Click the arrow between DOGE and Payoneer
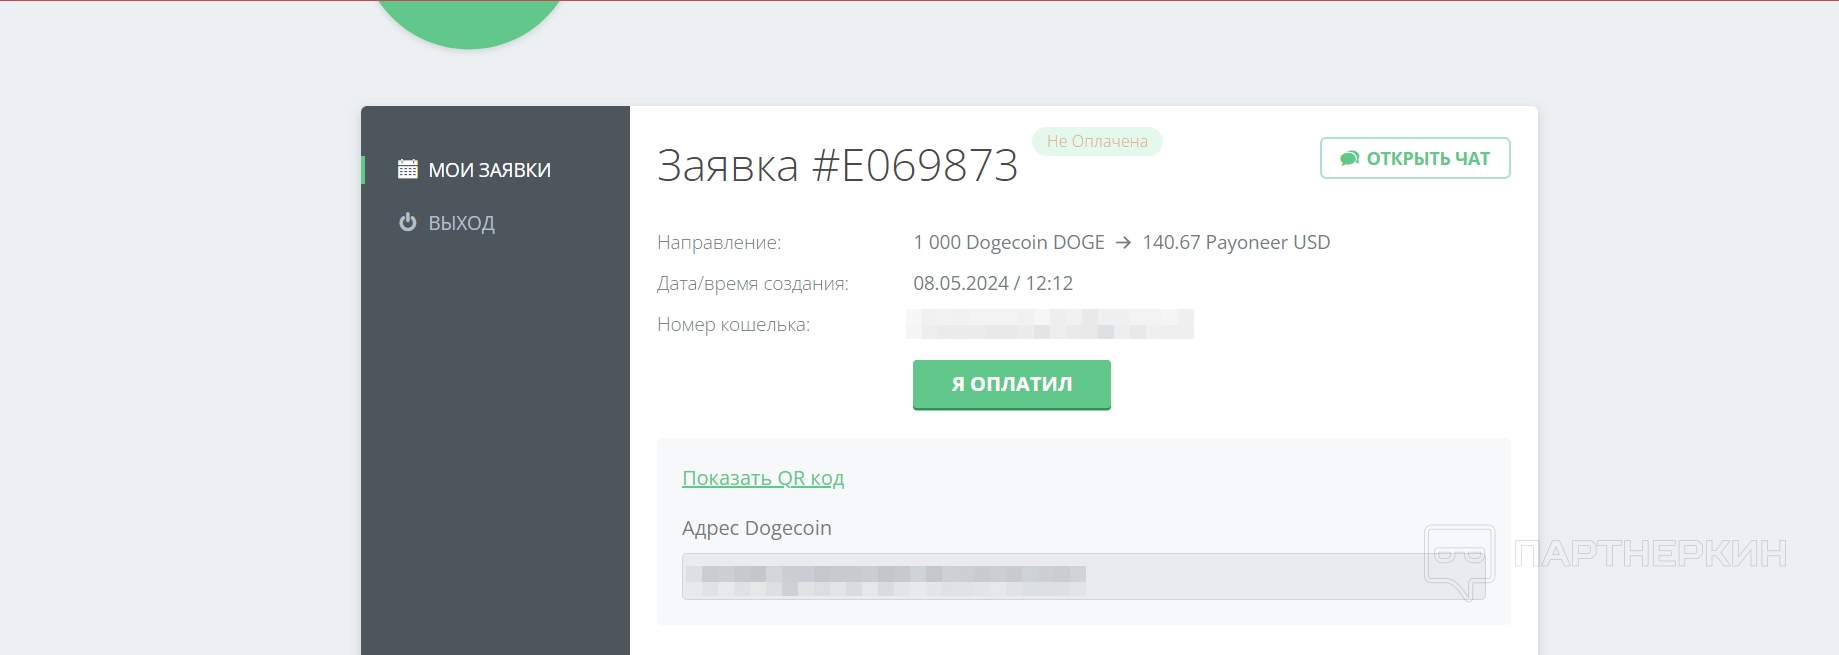This screenshot has height=655, width=1839. point(1123,243)
